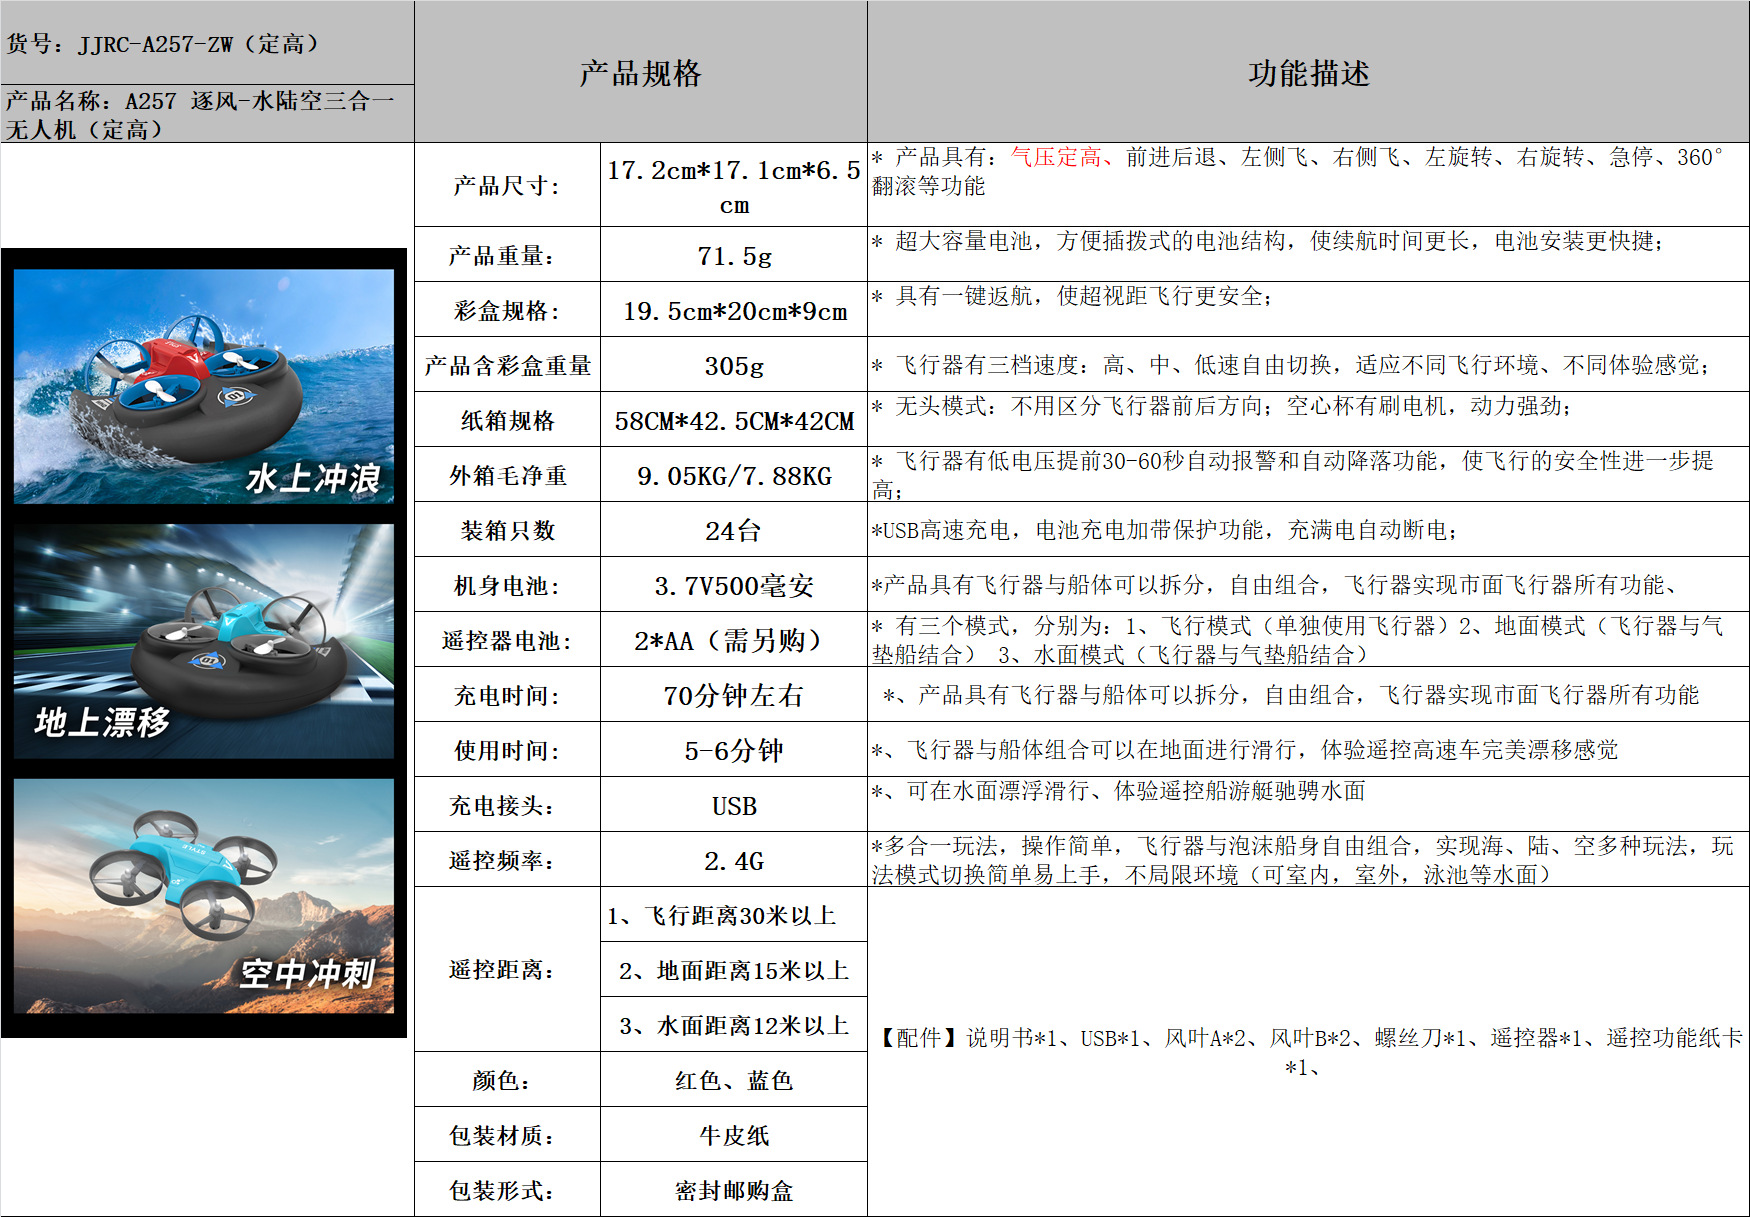1750x1217 pixels.
Task: Select the 颜色 label cell
Action: click(x=507, y=1080)
